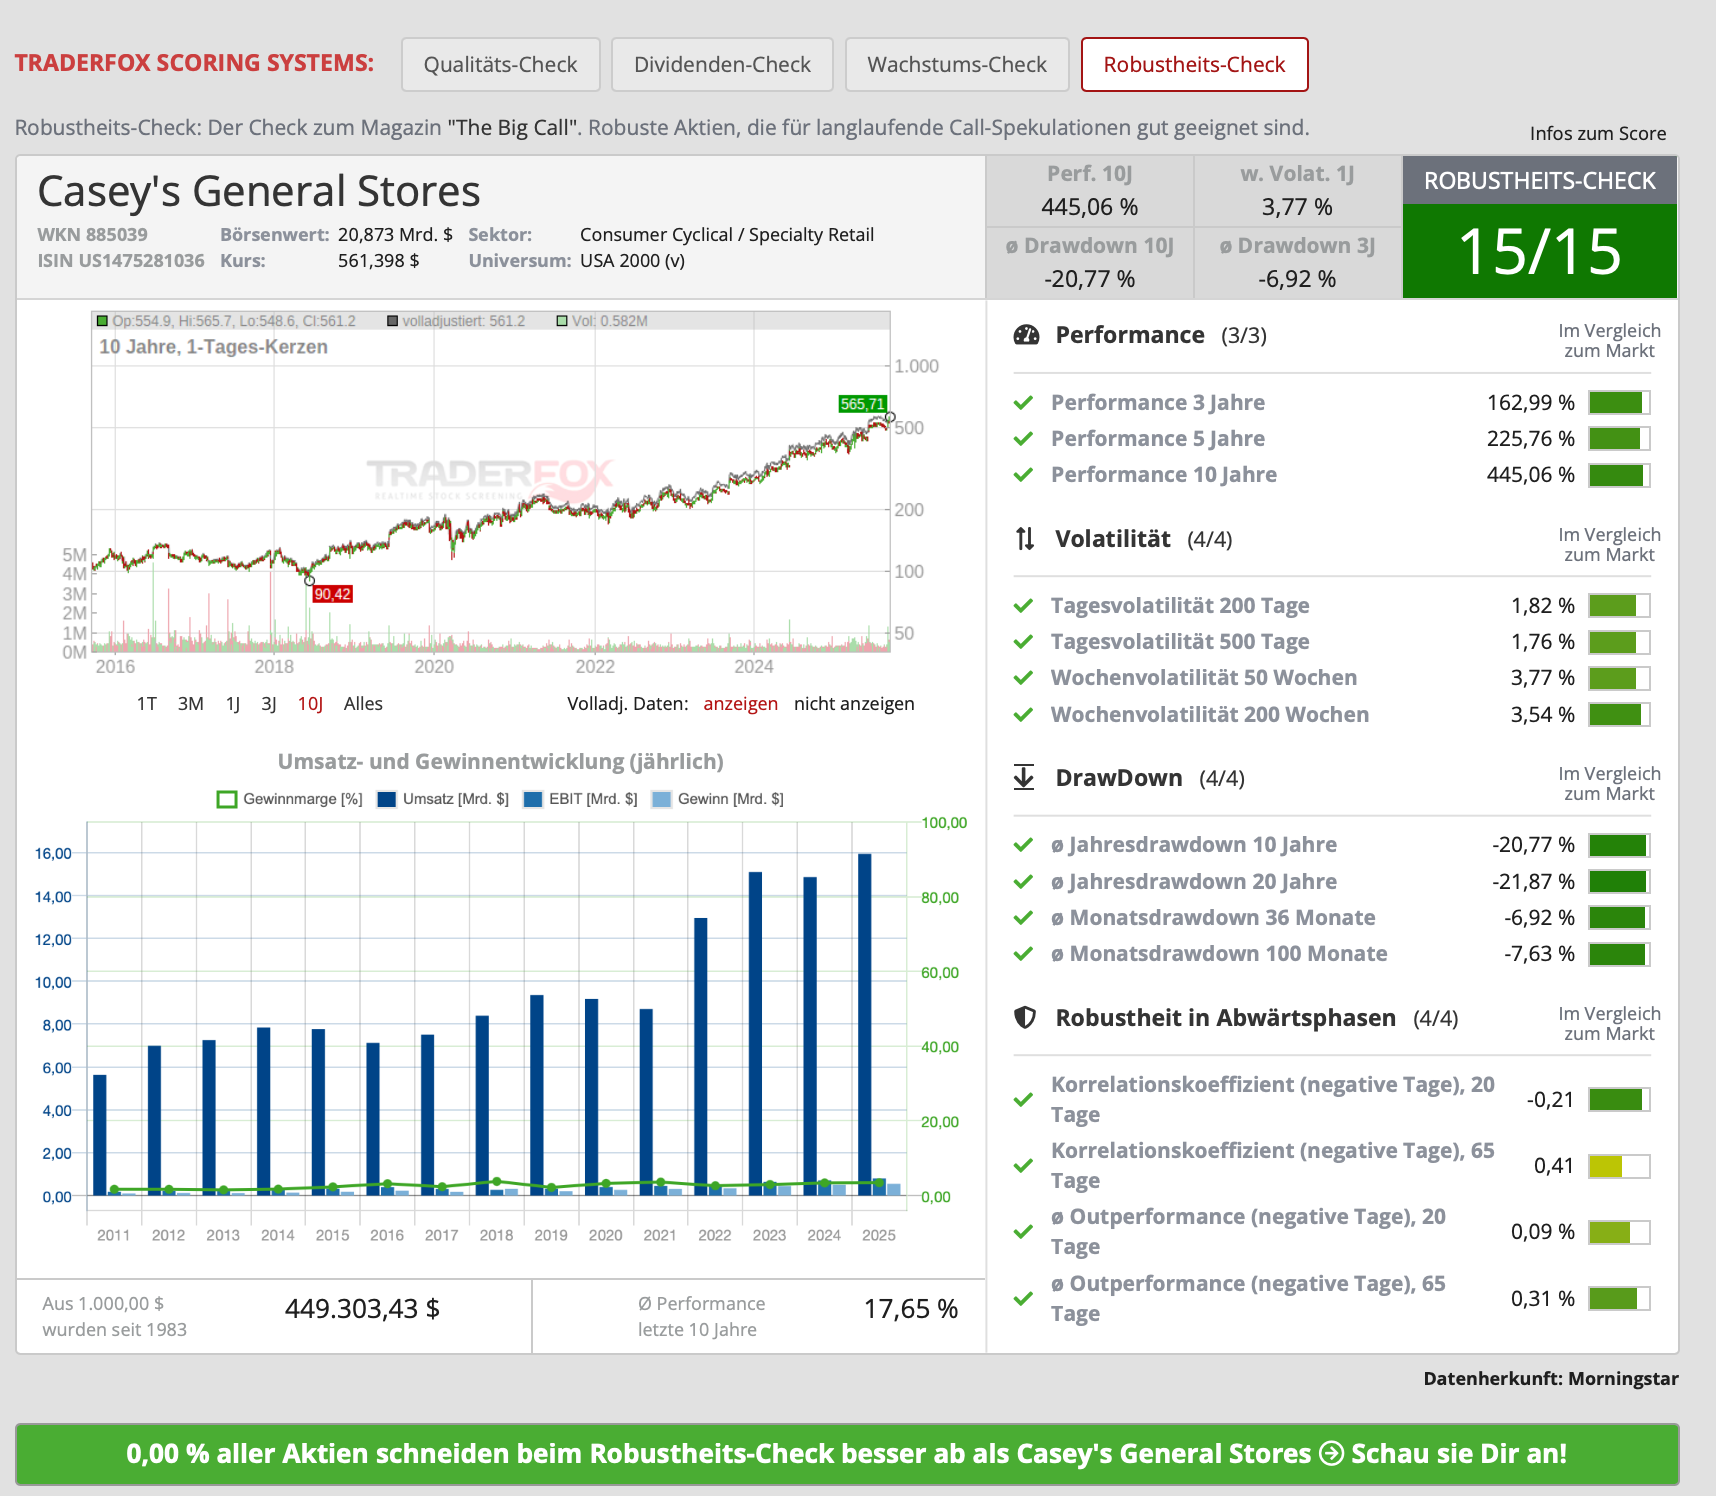The image size is (1716, 1496).
Task: Toggle EBIT [Mrd. $] legend series
Action: coord(581,799)
